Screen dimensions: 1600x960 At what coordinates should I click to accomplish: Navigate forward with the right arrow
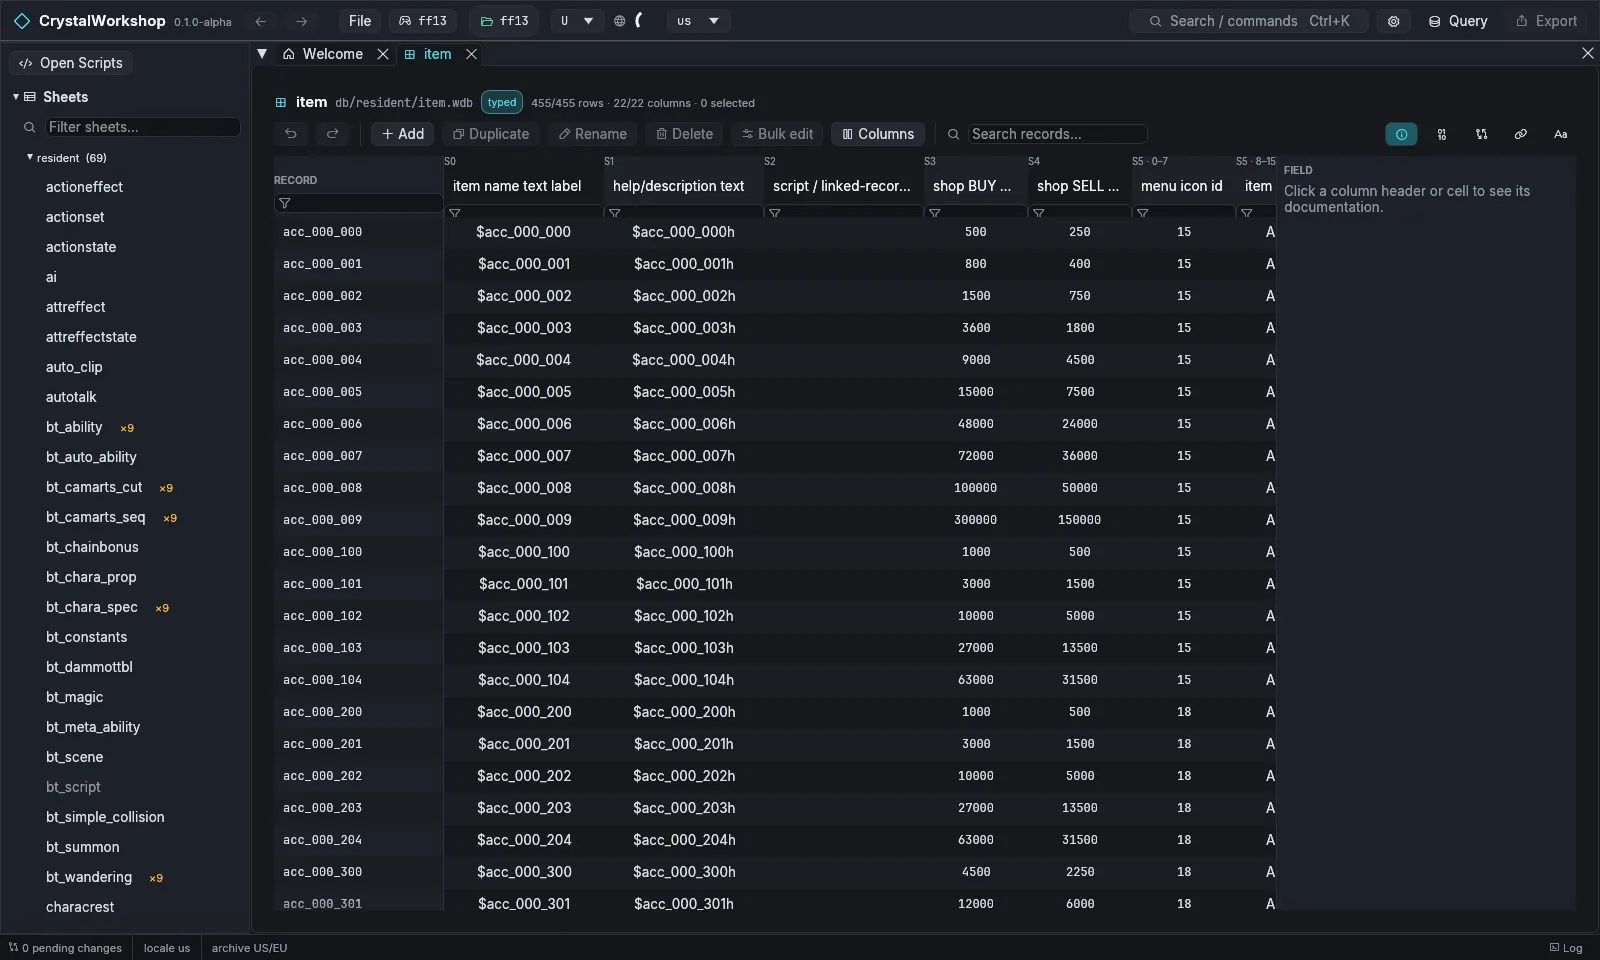[301, 21]
